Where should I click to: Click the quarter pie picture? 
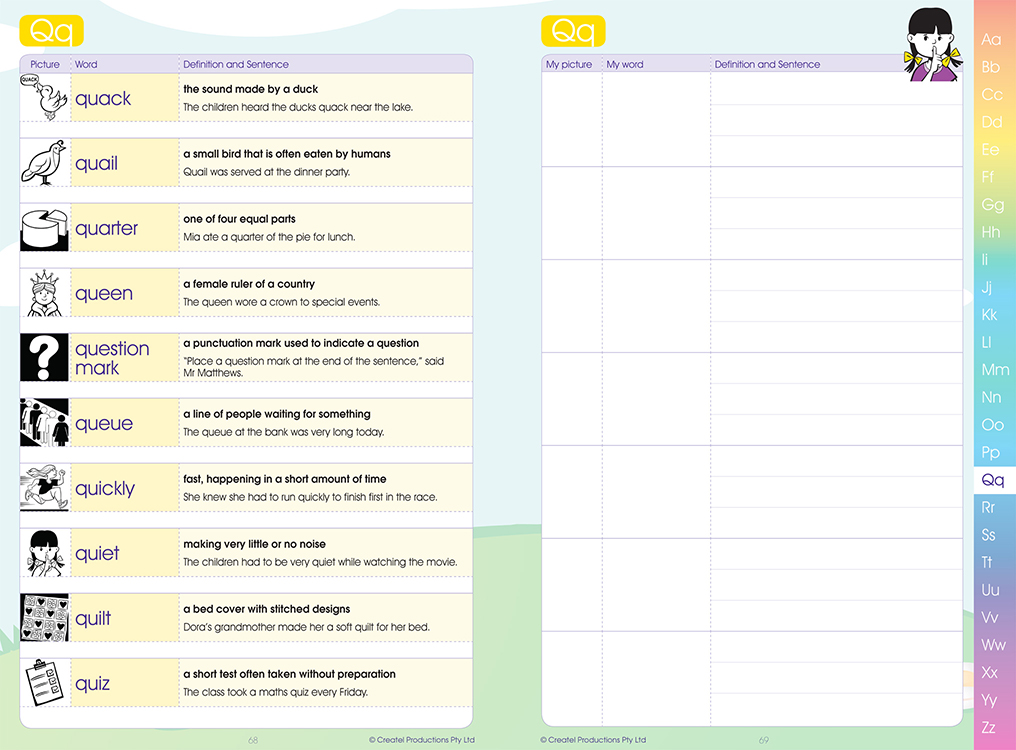click(44, 228)
